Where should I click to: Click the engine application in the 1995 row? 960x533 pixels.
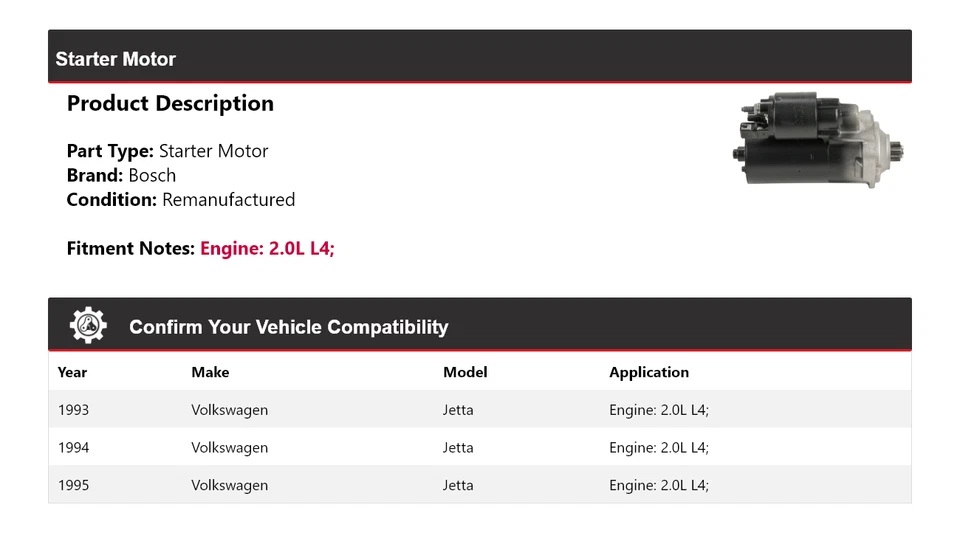[659, 485]
